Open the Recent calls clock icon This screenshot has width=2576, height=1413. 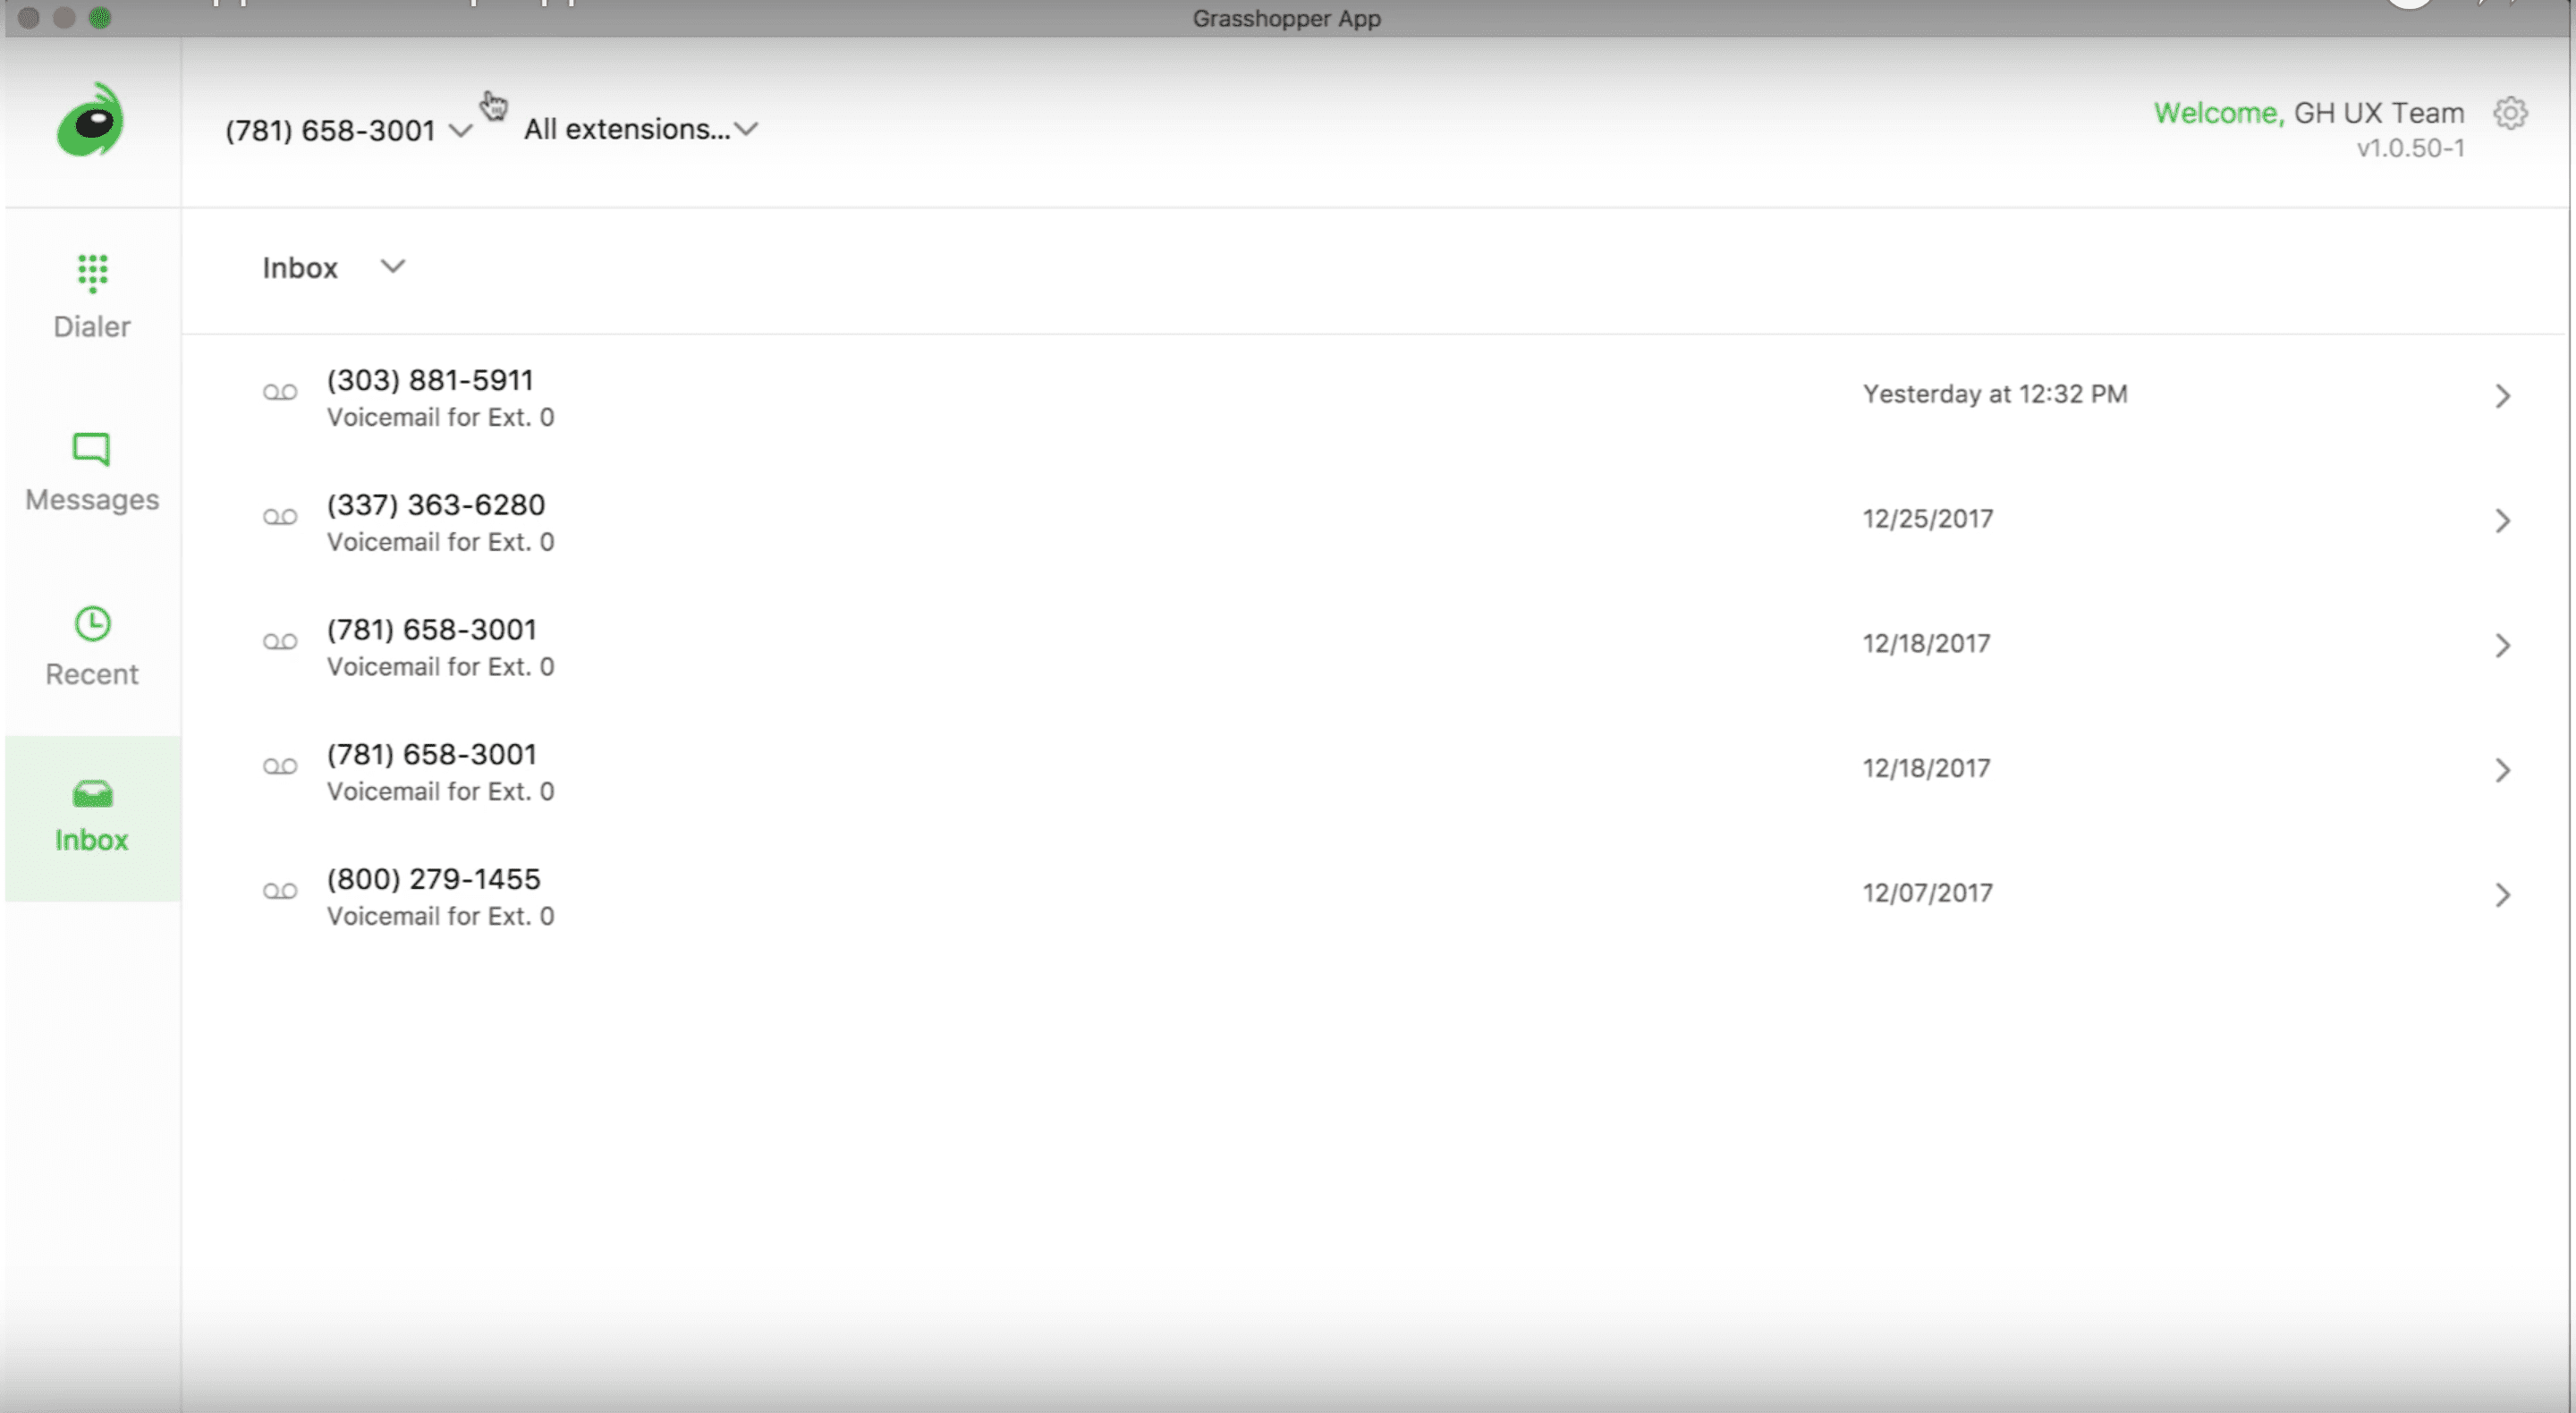pos(92,624)
